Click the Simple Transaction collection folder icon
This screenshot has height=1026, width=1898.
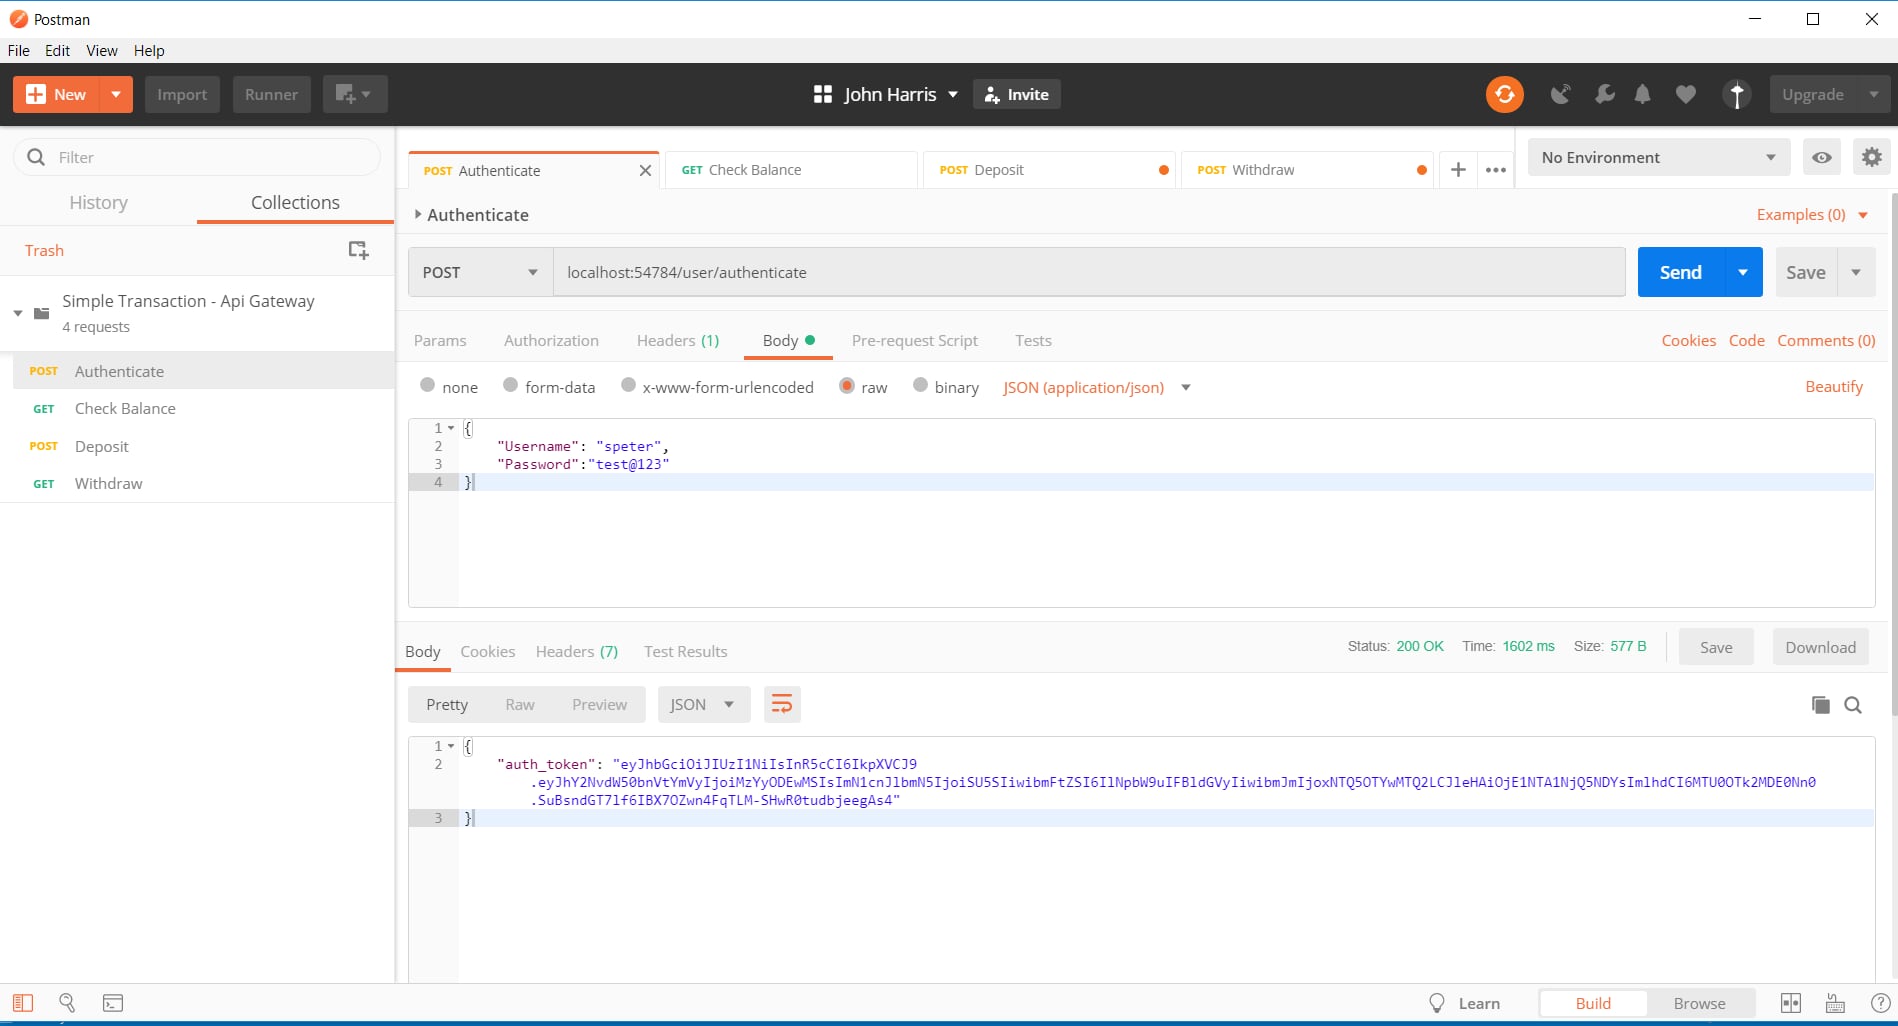(x=41, y=313)
